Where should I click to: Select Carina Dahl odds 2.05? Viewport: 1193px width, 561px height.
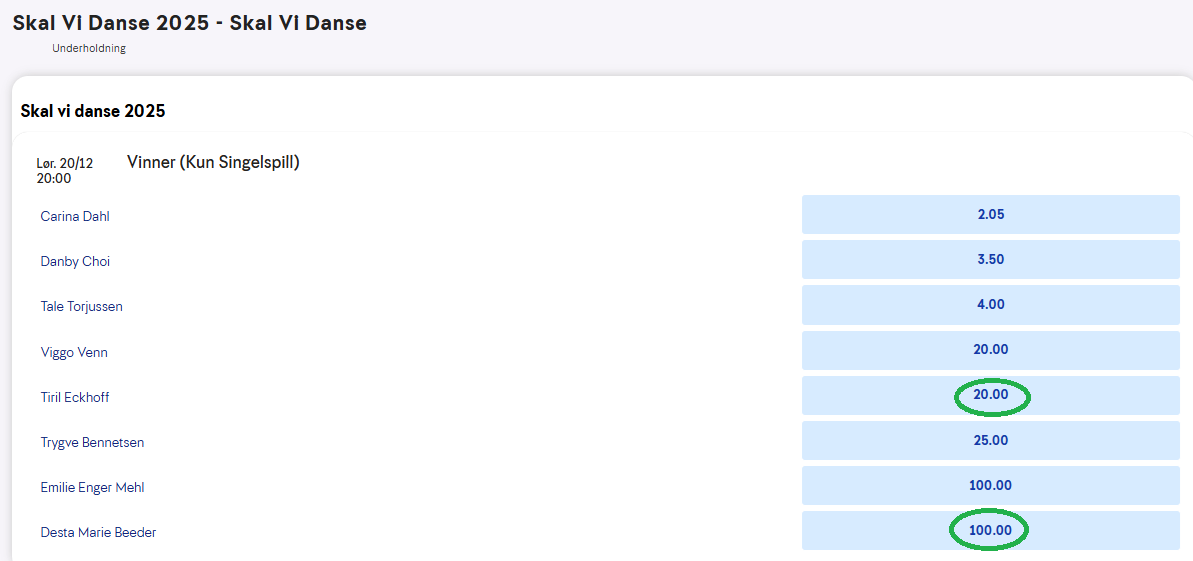(990, 215)
